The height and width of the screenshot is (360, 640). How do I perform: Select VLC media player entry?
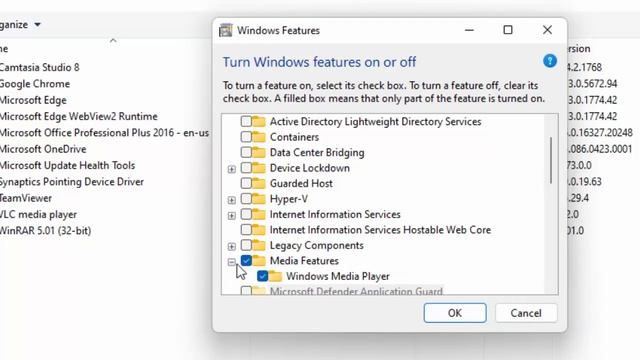click(39, 214)
